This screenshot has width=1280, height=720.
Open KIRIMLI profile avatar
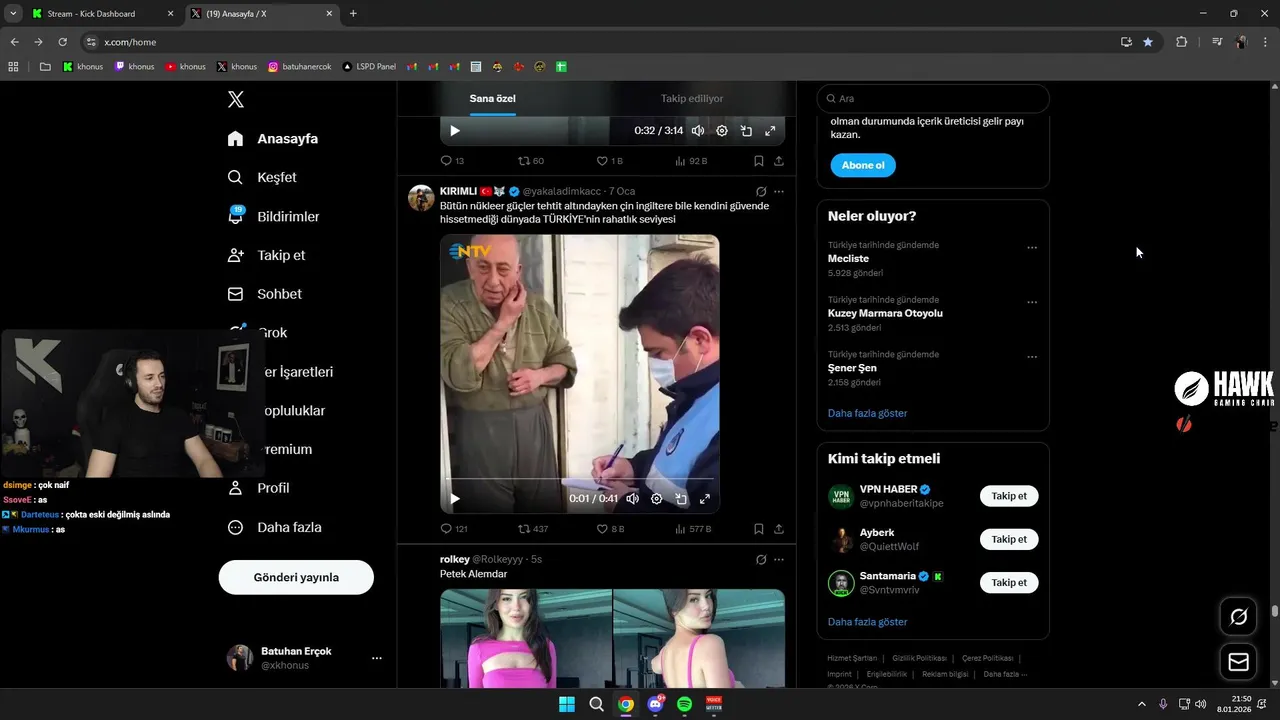coord(421,197)
